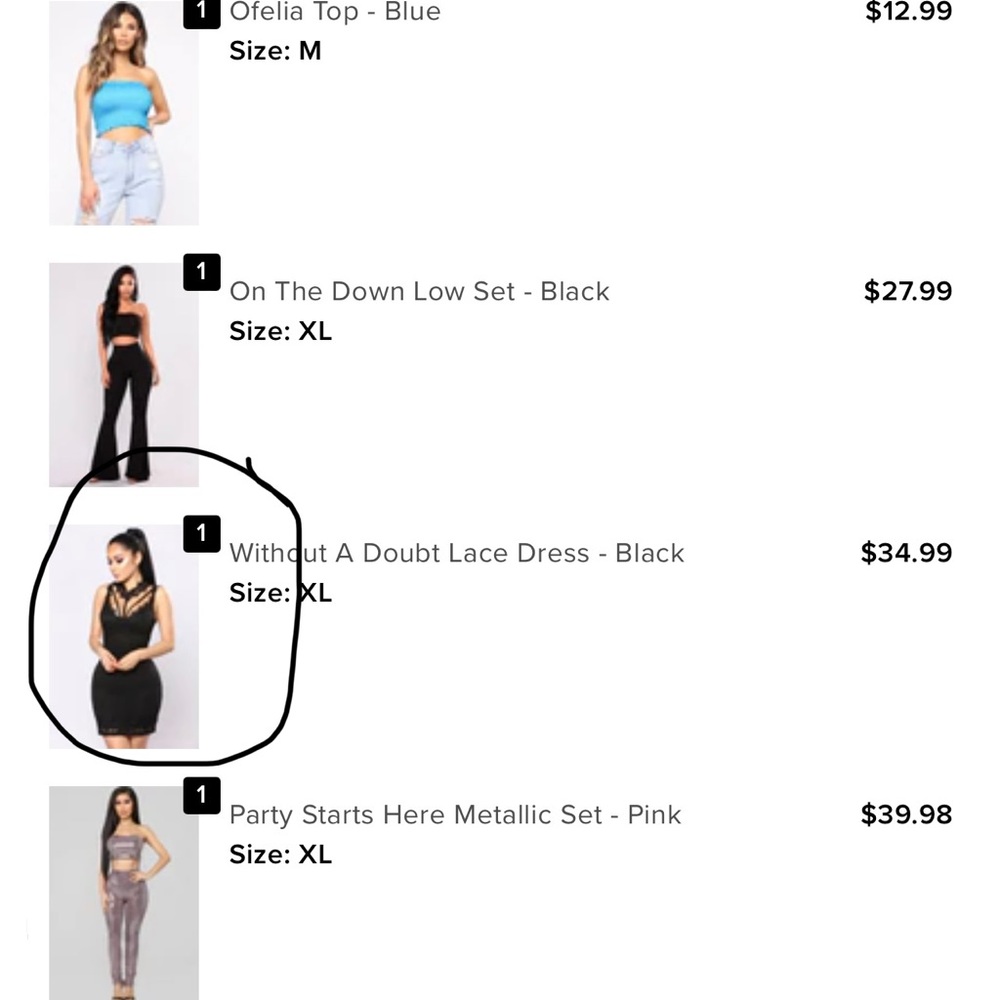The height and width of the screenshot is (1000, 1000).
Task: Select the $27.99 price text
Action: pos(906,291)
